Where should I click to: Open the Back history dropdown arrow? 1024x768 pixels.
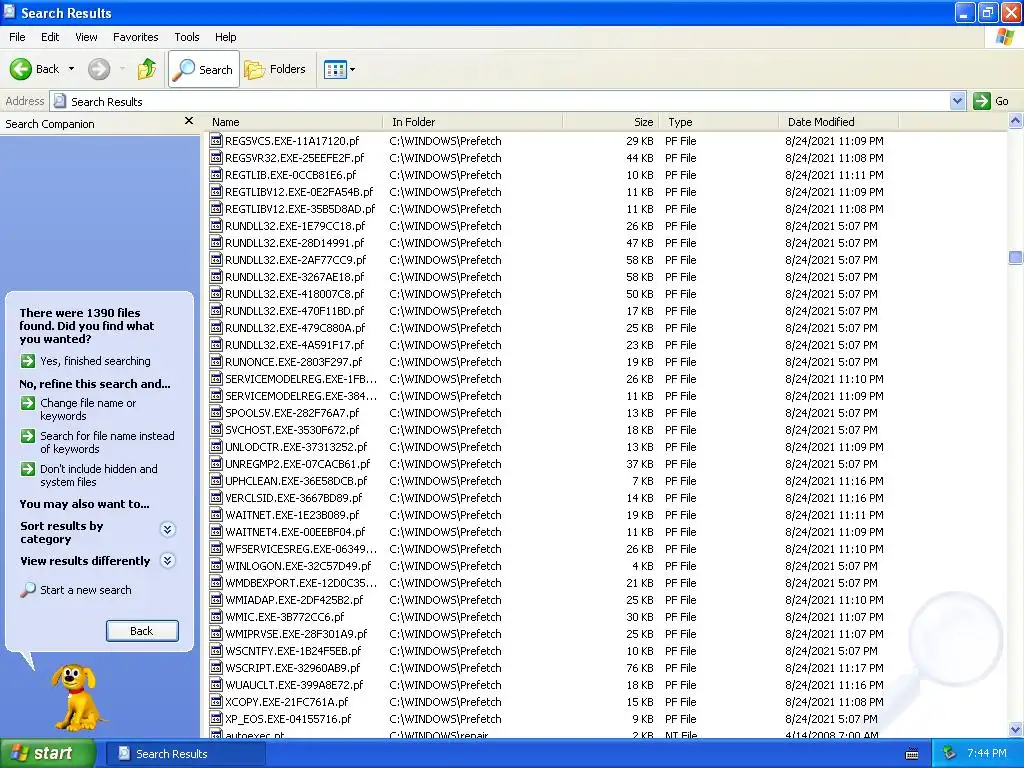[x=71, y=69]
